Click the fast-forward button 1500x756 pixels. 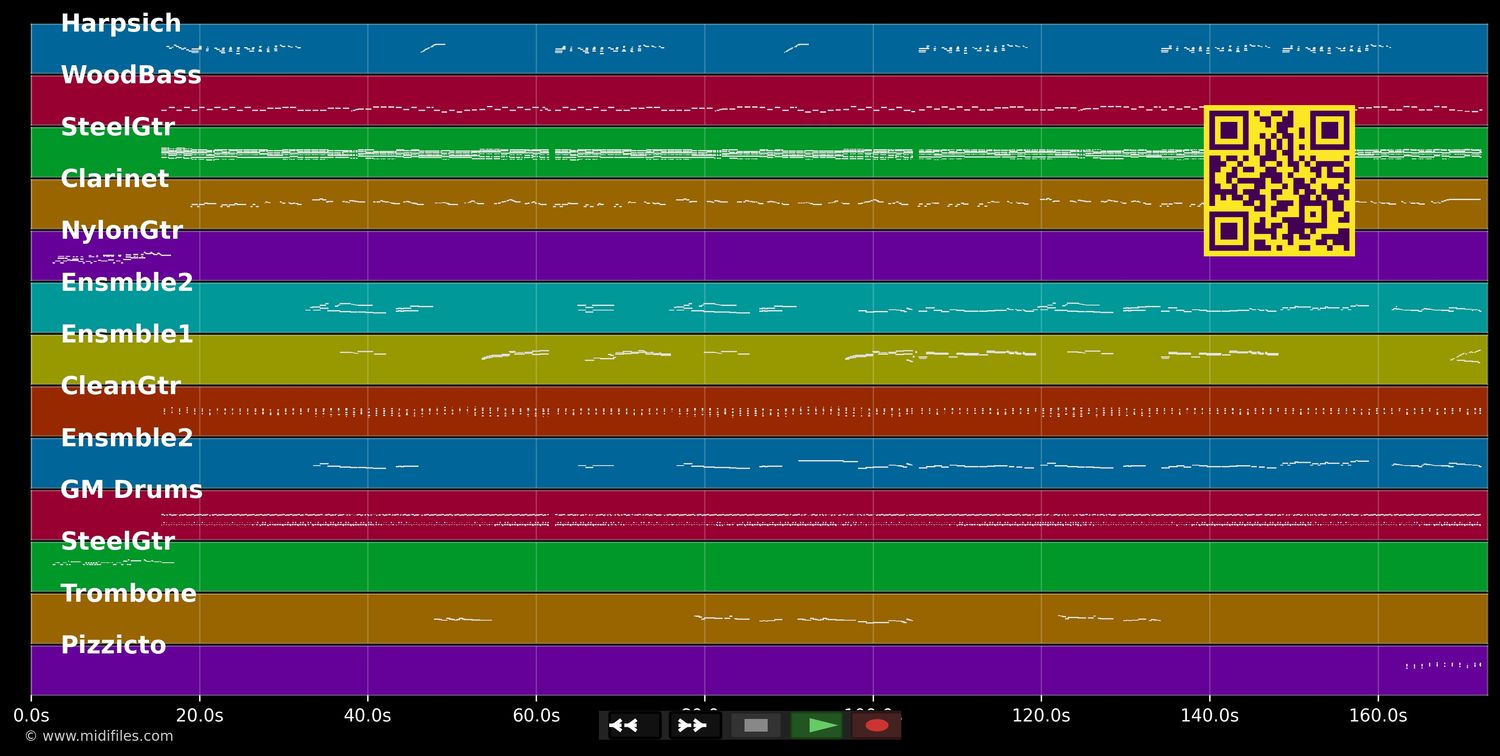[693, 725]
